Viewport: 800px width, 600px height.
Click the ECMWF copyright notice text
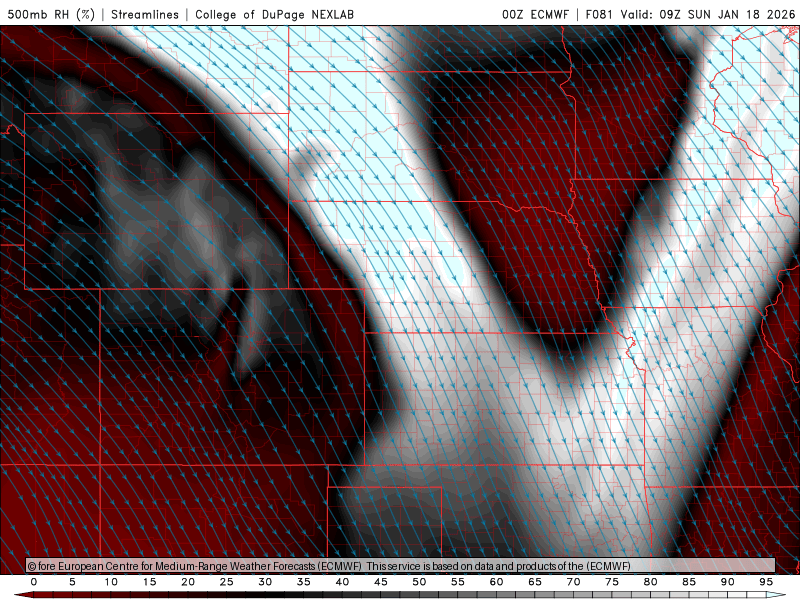point(329,566)
